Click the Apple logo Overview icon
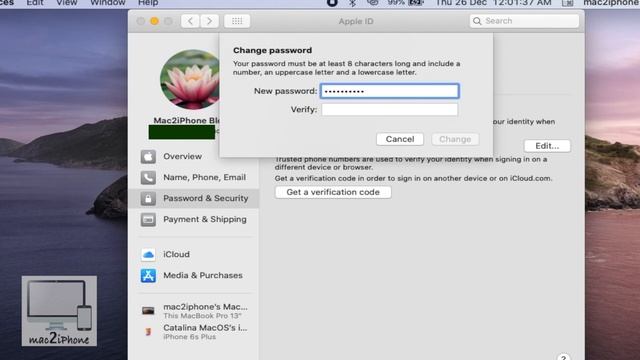640x360 pixels. point(148,156)
